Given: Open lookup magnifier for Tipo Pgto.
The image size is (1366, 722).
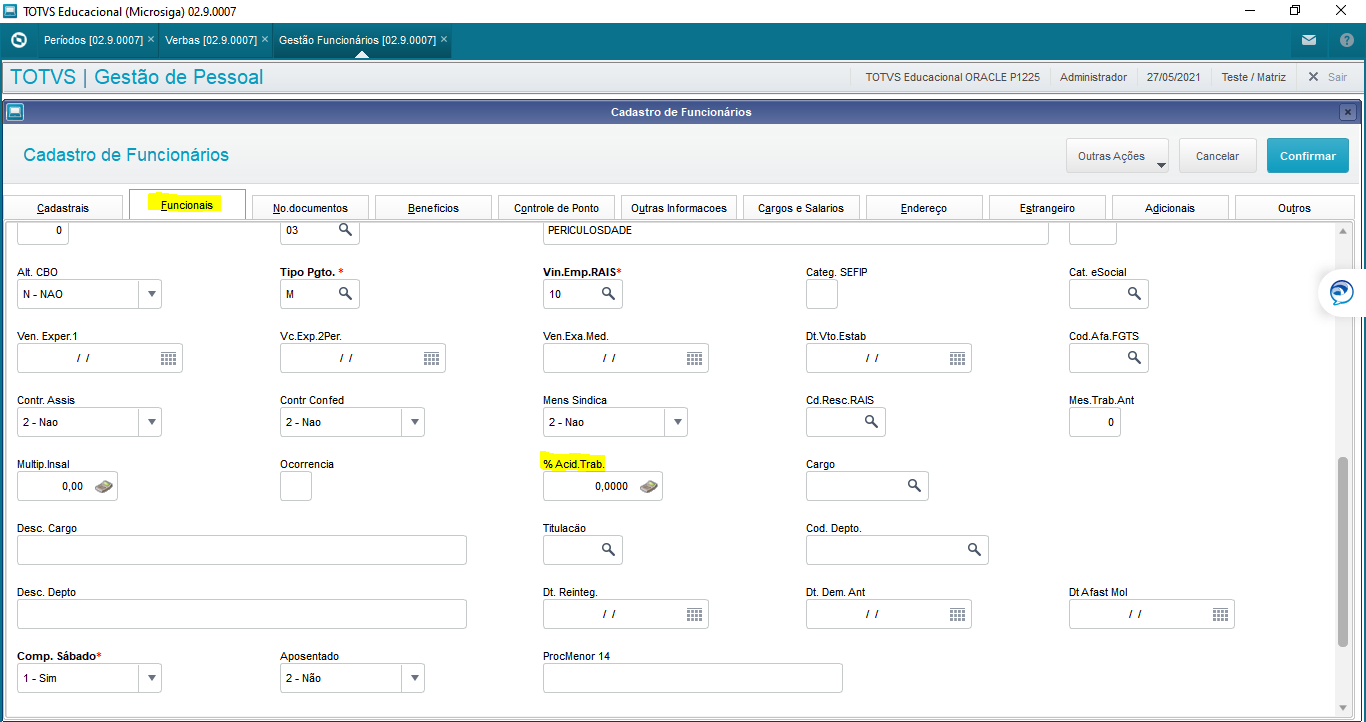Looking at the screenshot, I should pos(345,293).
